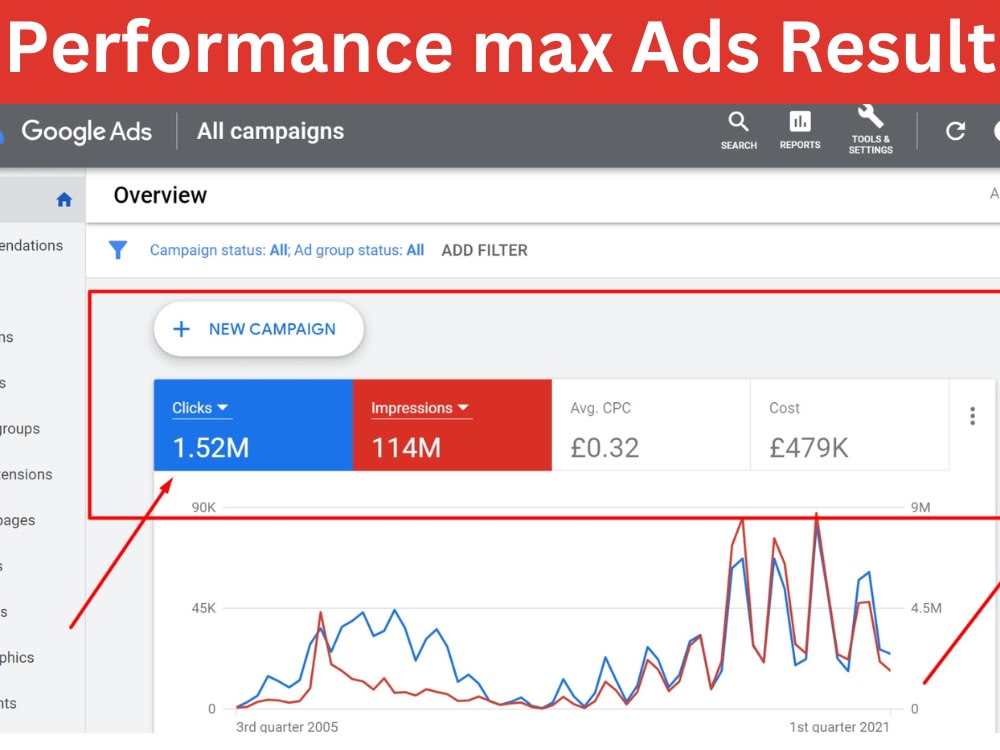Start a NEW CAMPAIGN
The width and height of the screenshot is (1000, 750).
(x=258, y=329)
